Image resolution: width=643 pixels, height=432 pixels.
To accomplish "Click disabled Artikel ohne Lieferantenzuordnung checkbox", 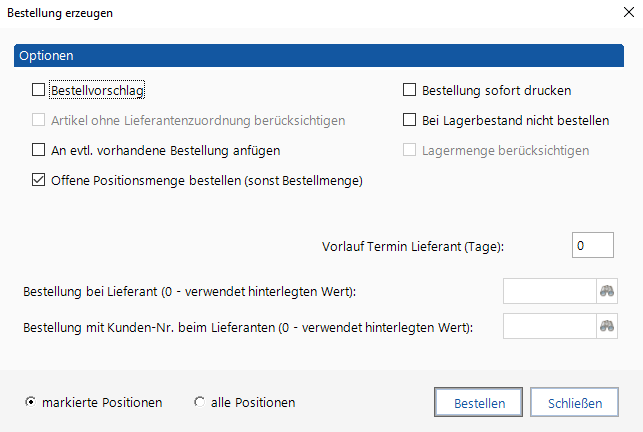I will pos(39,120).
